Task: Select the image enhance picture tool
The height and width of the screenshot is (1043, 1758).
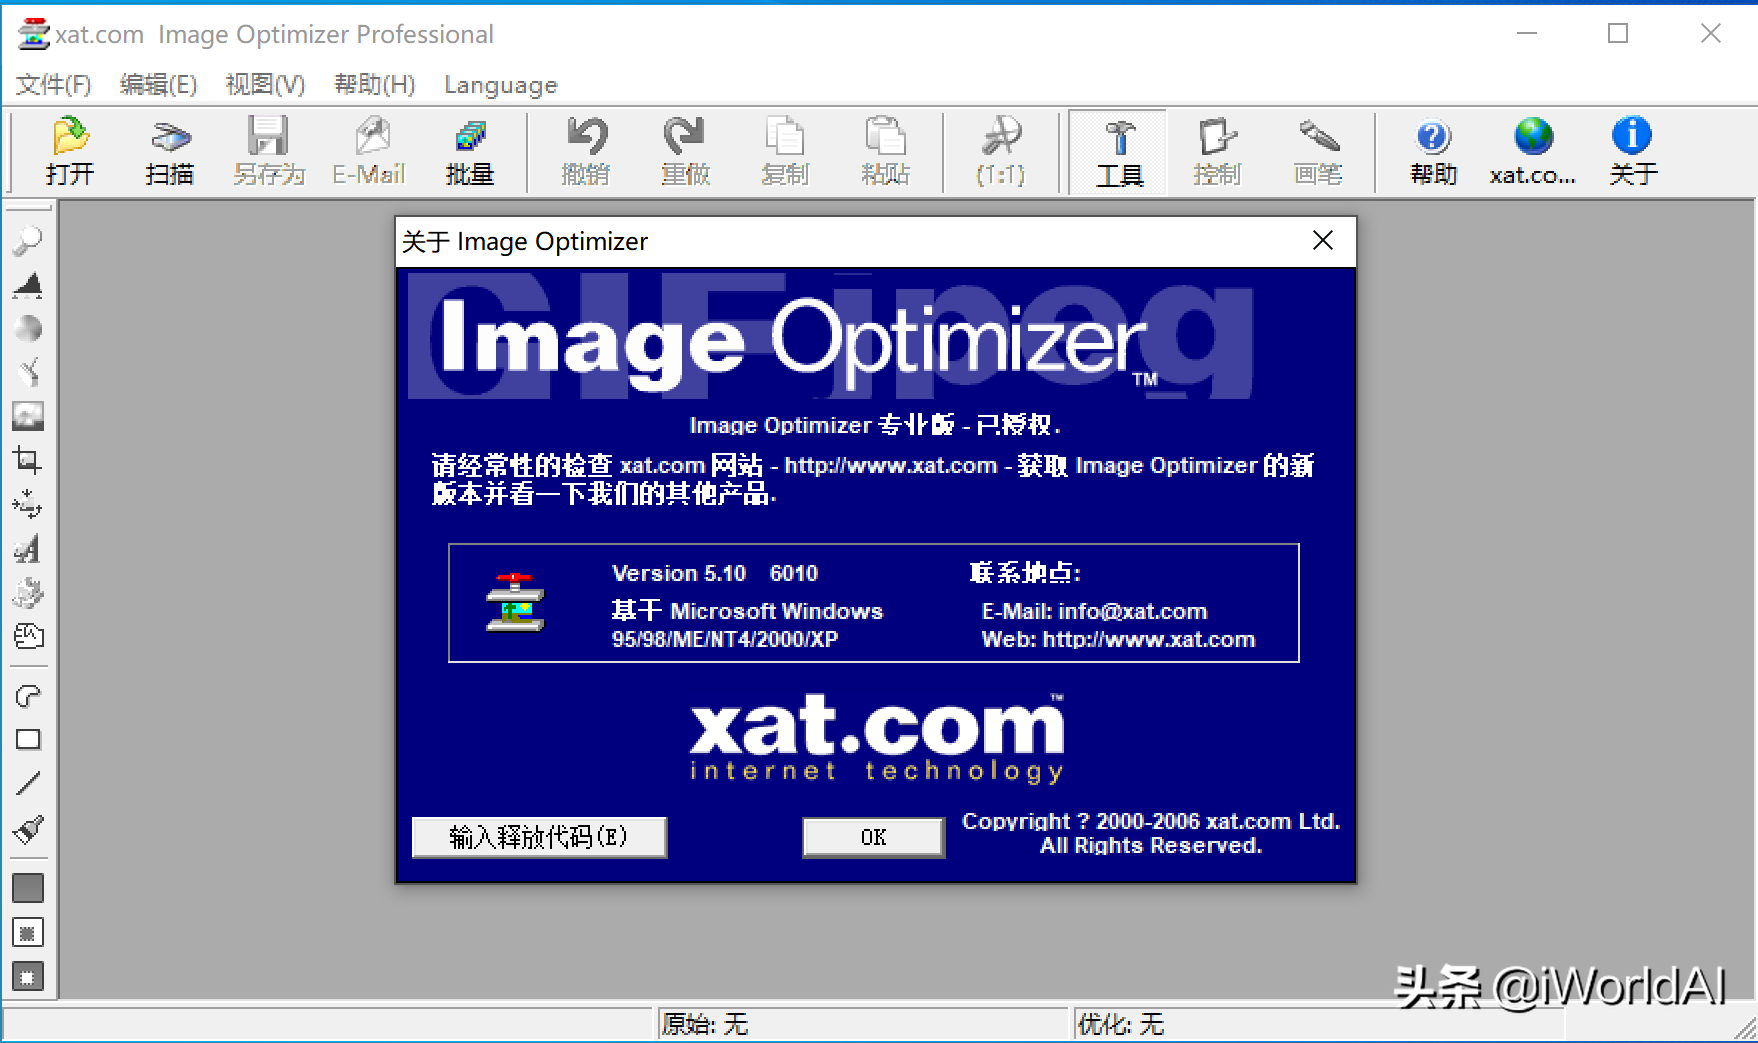Action: (28, 416)
